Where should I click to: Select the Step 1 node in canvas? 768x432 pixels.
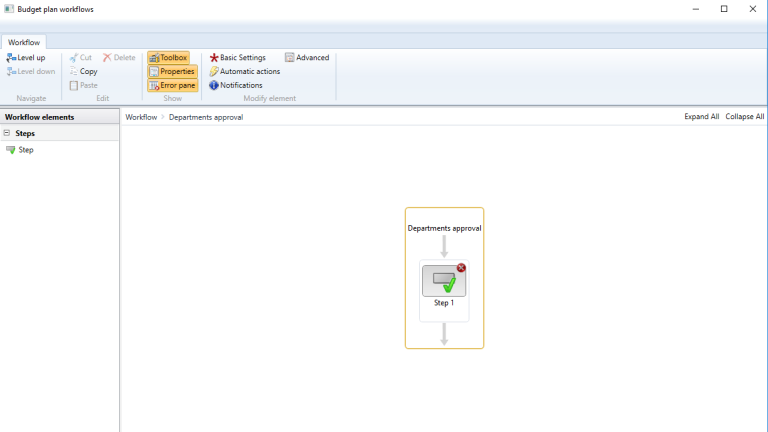(444, 282)
